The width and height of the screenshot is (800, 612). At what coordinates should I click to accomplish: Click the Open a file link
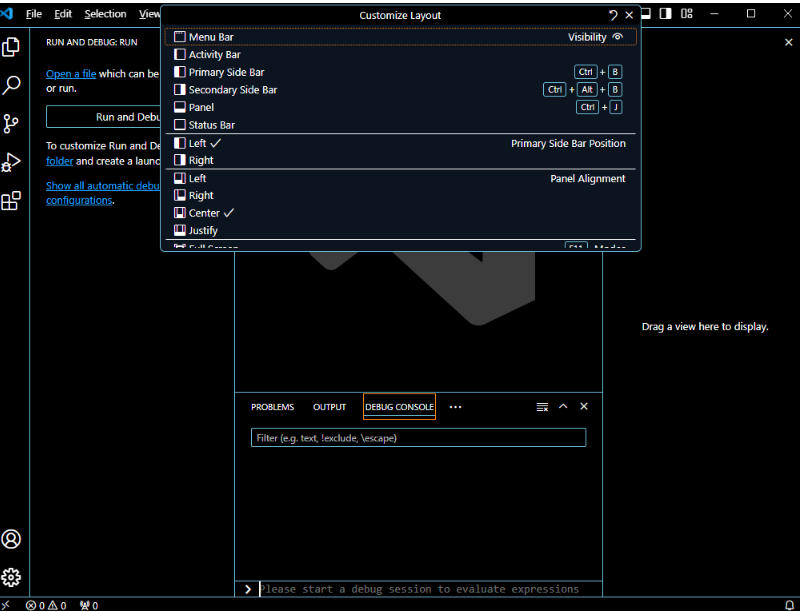point(70,73)
